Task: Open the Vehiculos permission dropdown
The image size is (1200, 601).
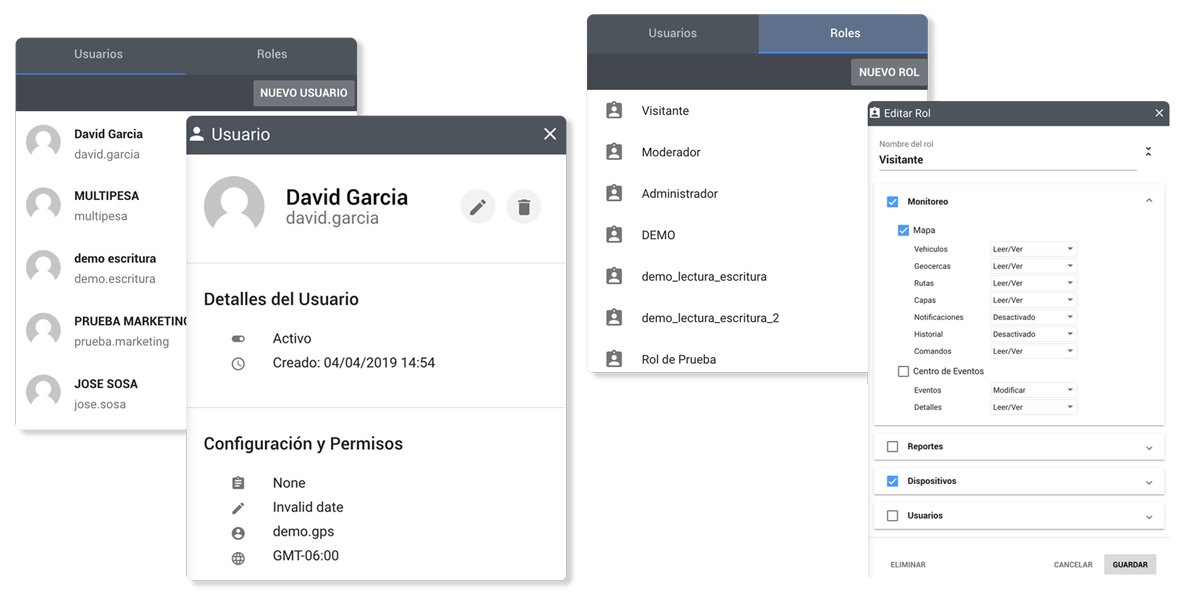Action: [1033, 249]
